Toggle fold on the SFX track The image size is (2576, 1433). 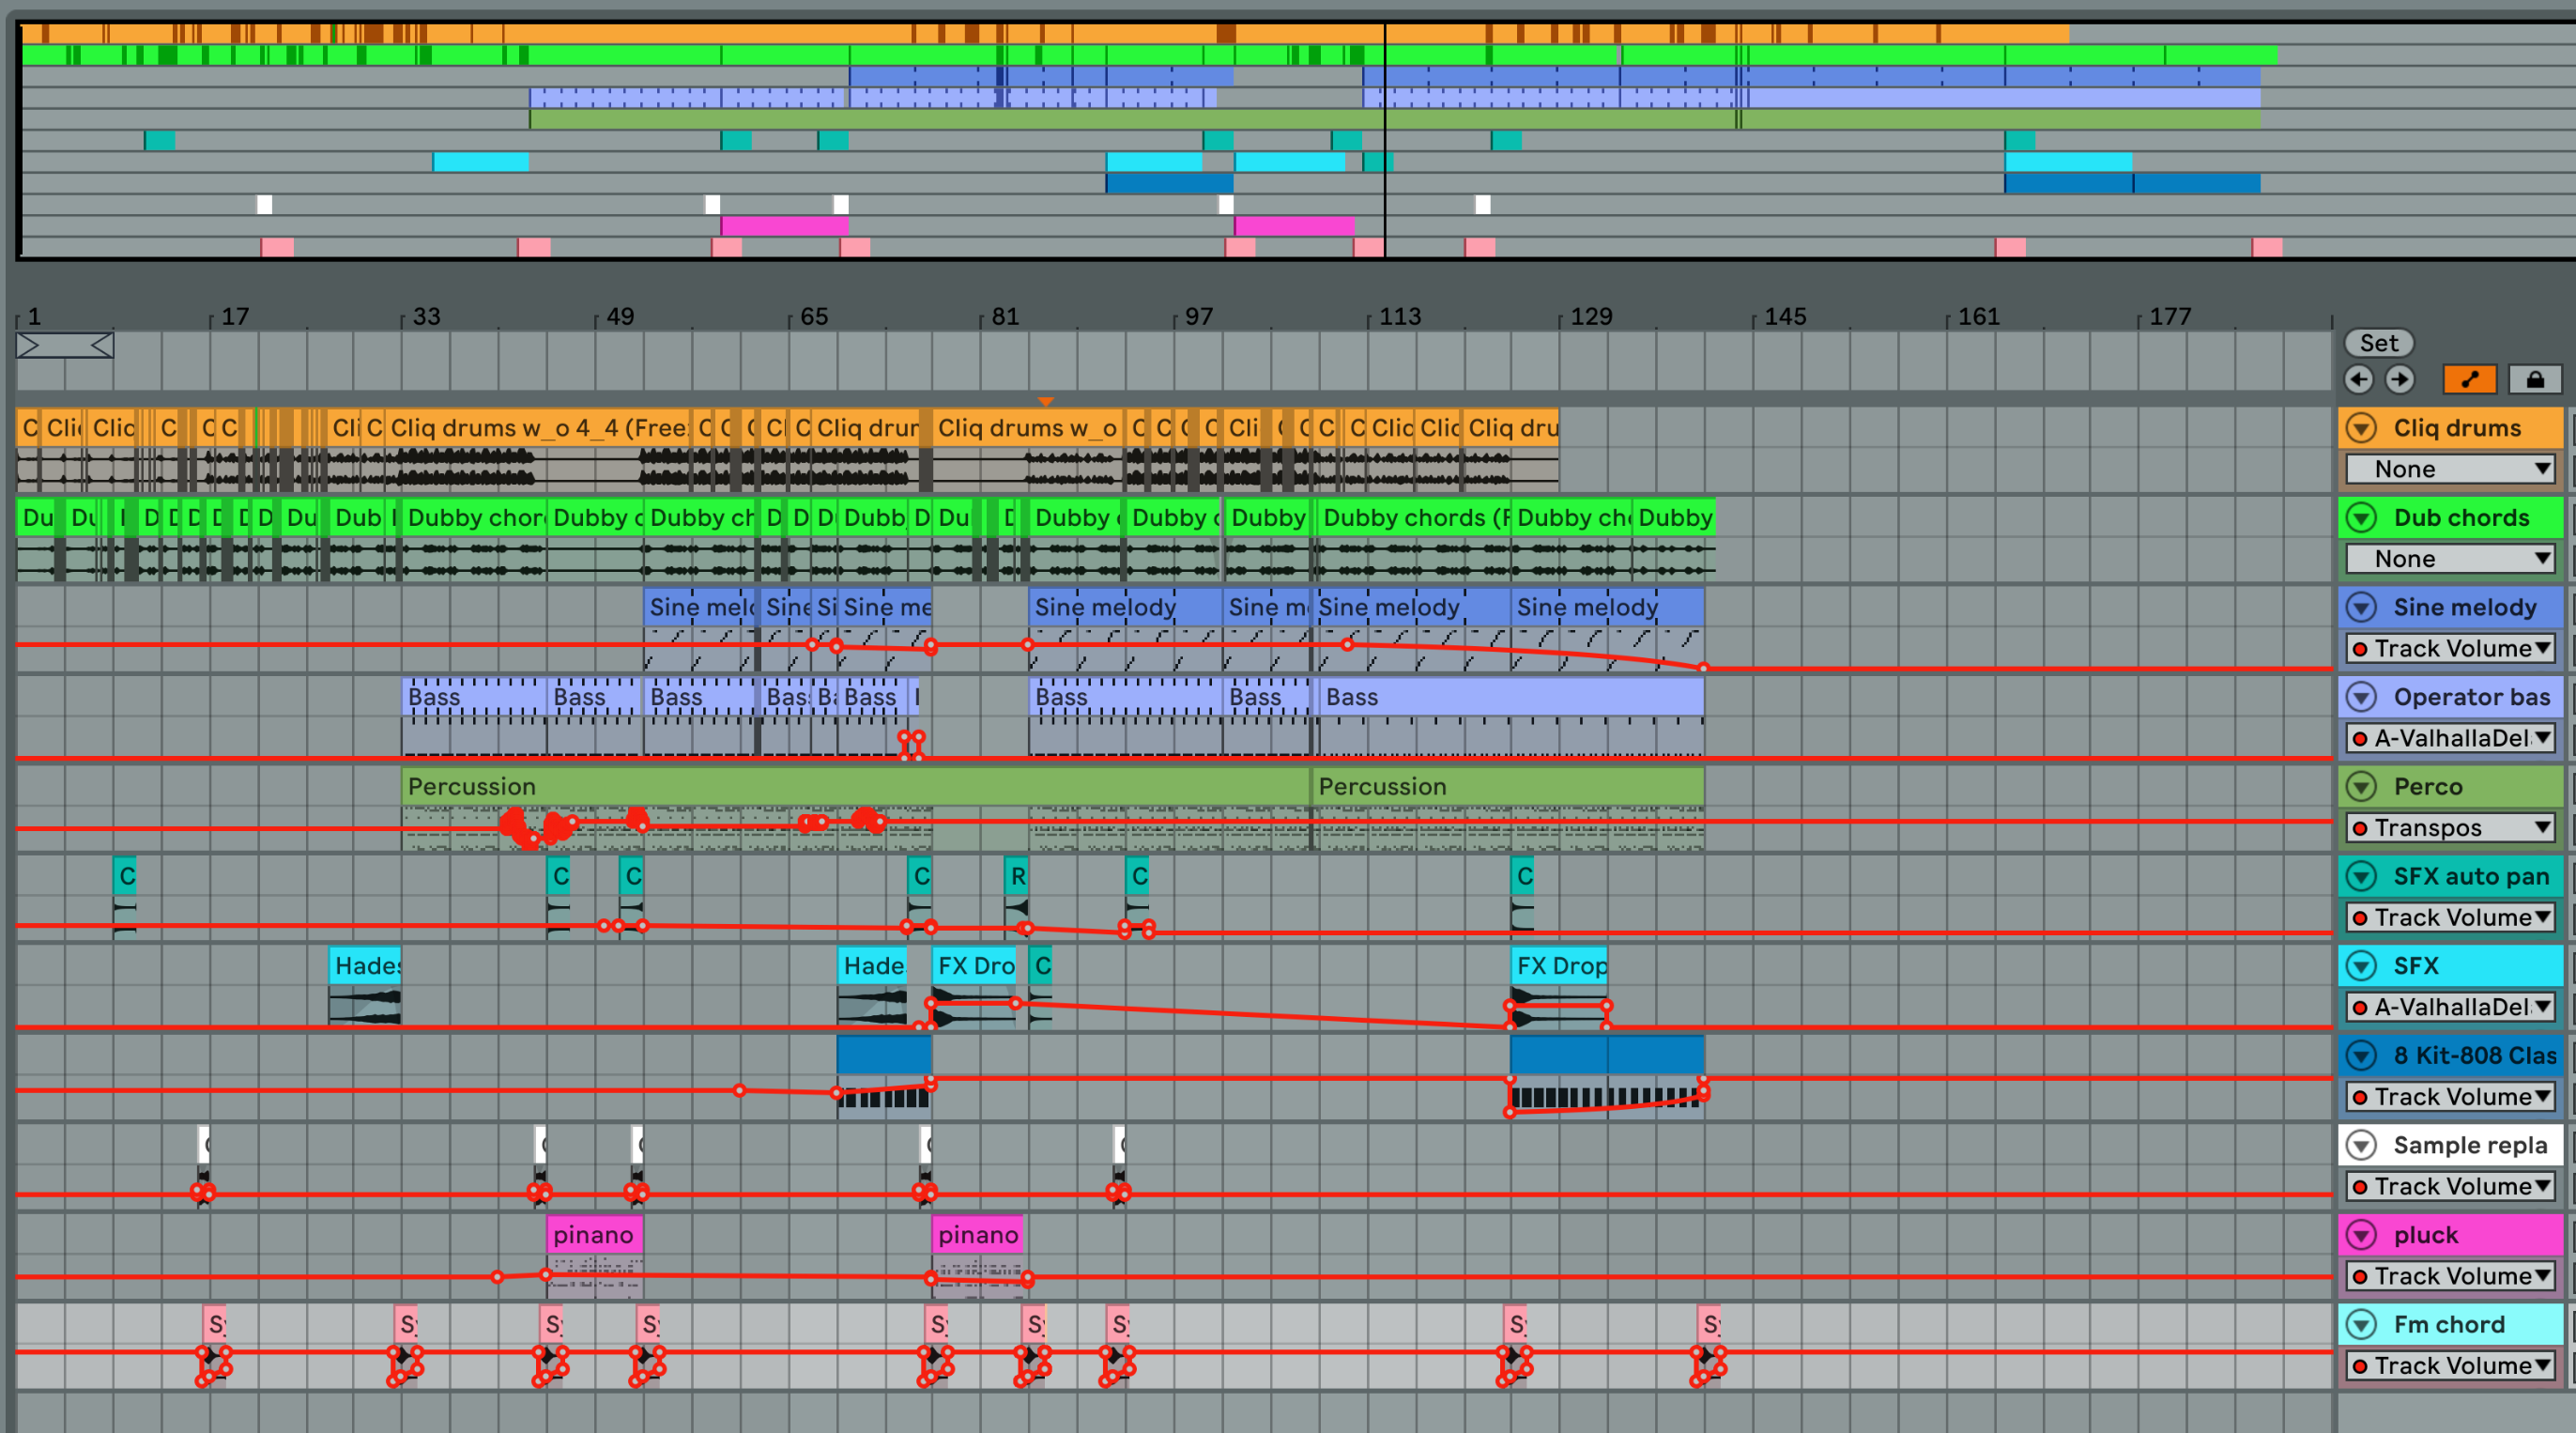pyautogui.click(x=2362, y=966)
